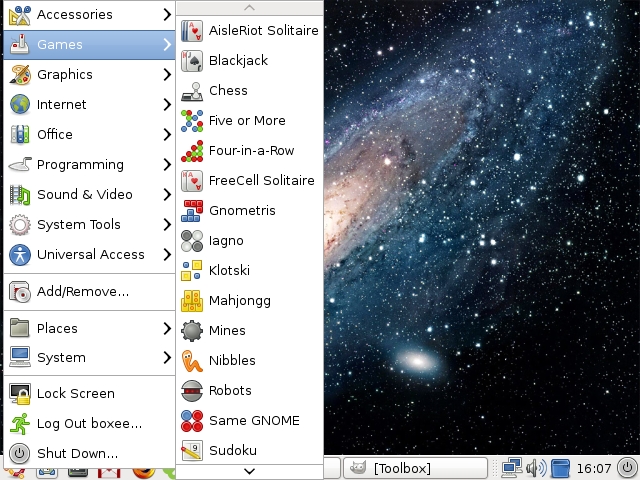640x480 pixels.
Task: Launch the Mines game
Action: (x=249, y=331)
